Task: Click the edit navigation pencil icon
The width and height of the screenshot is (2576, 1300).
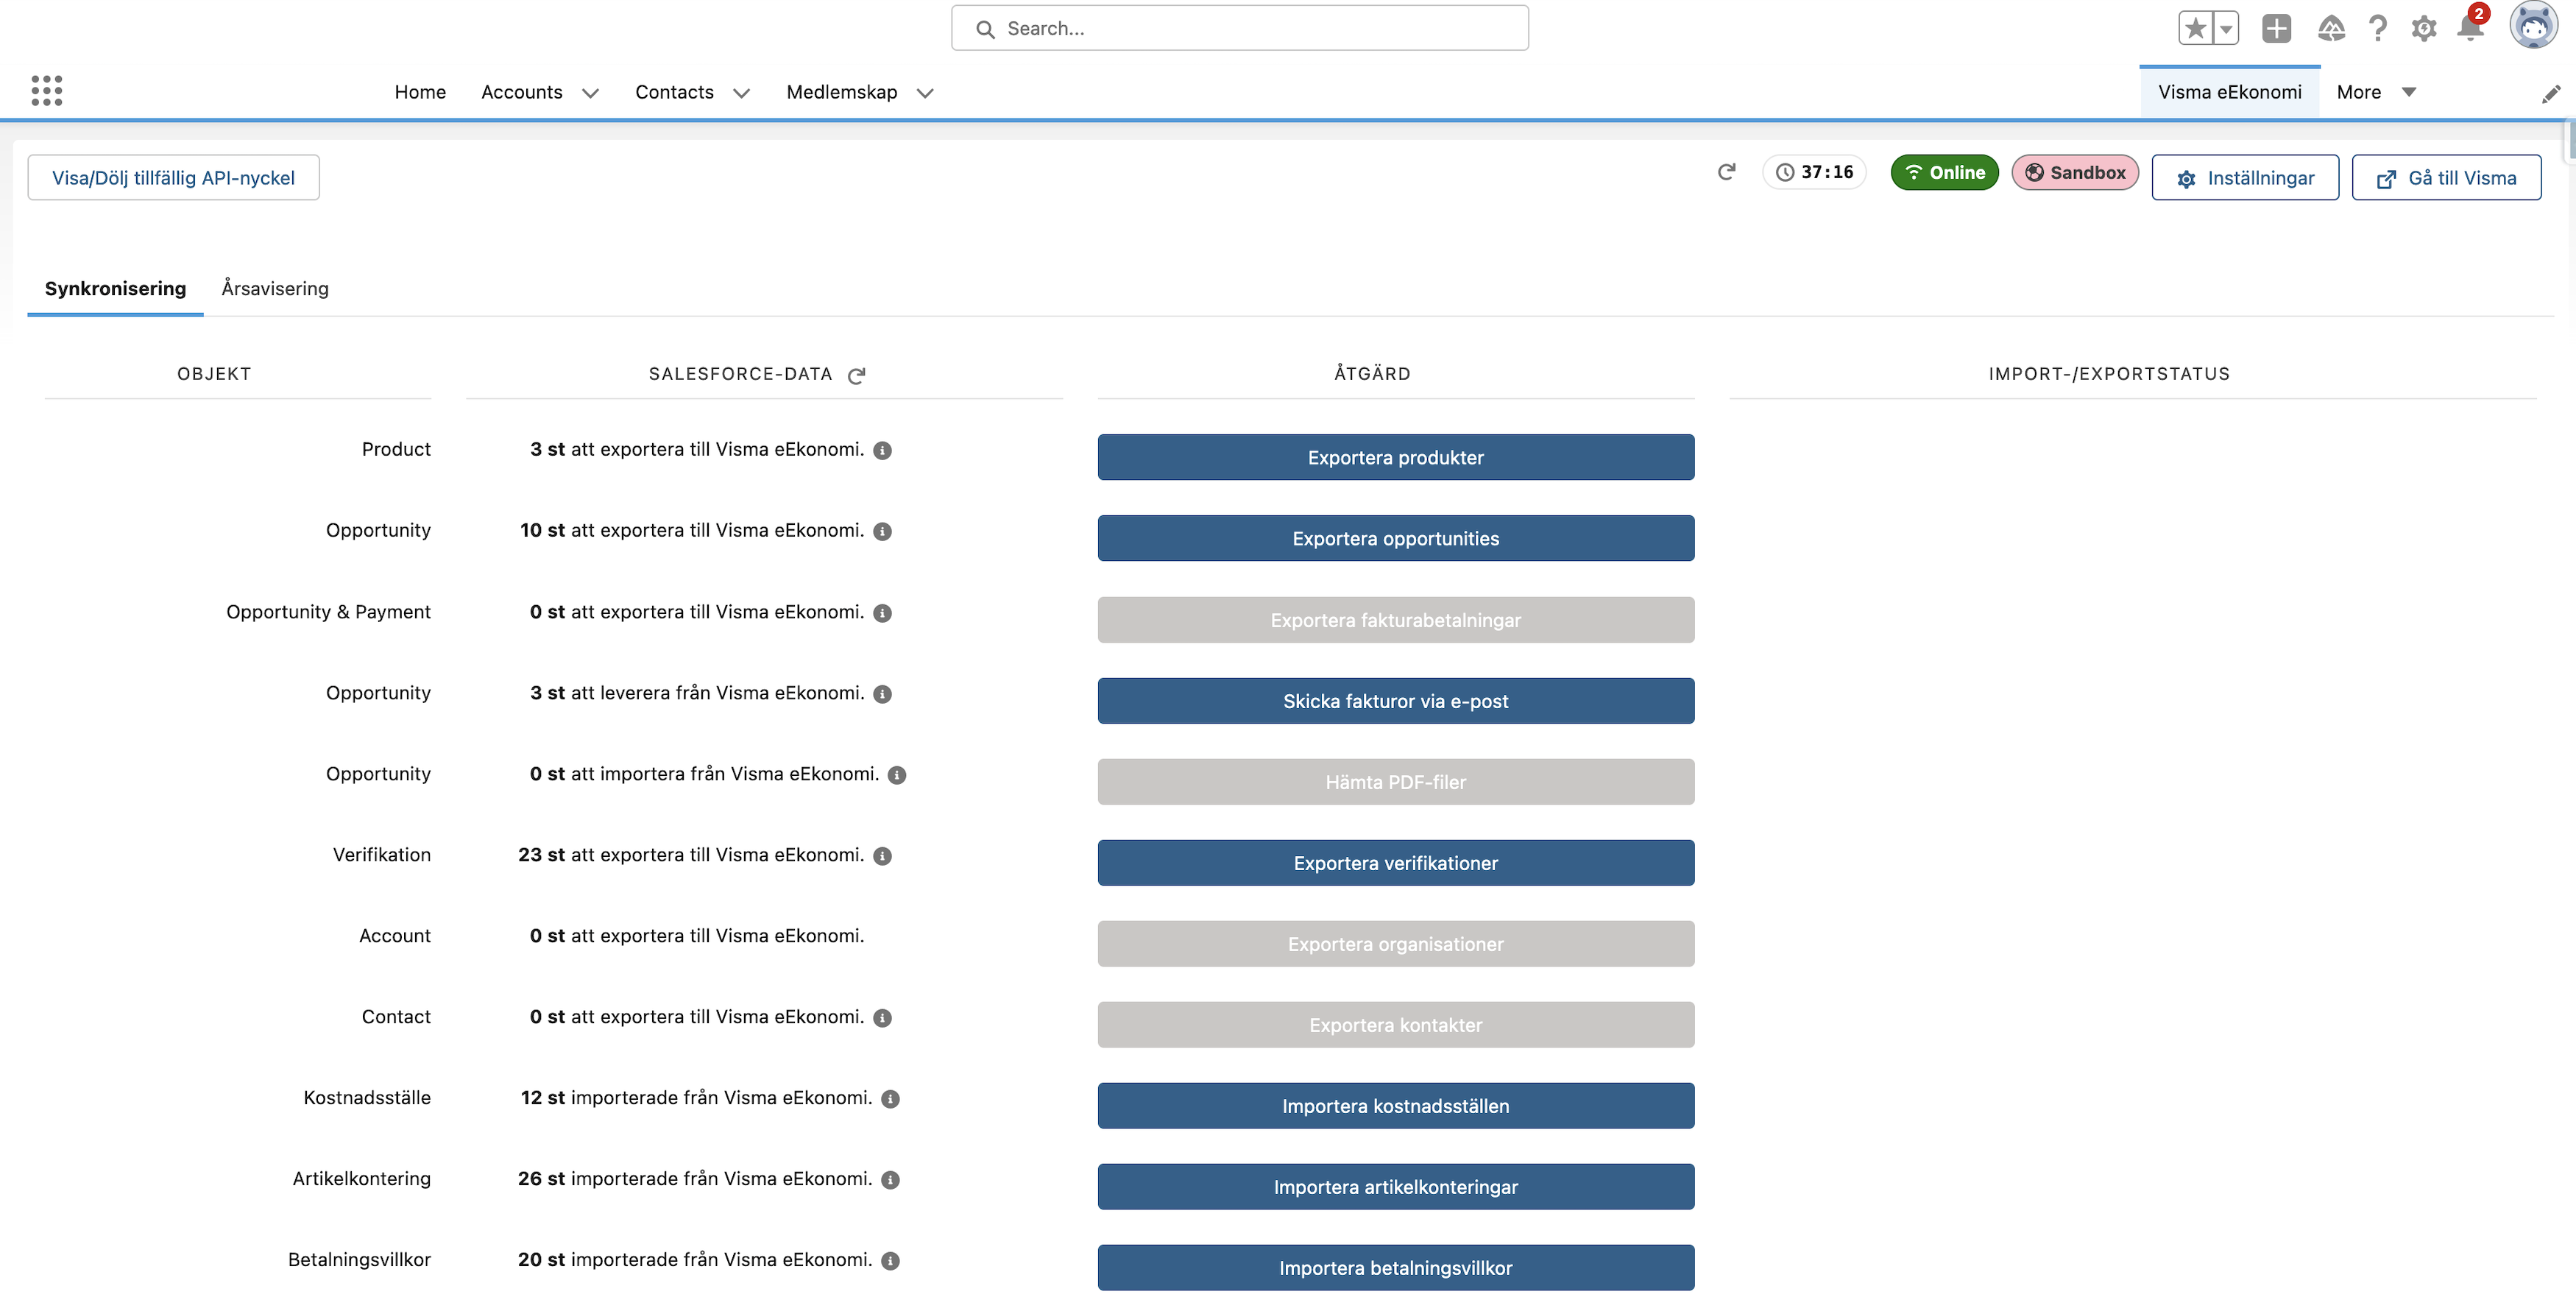Action: 2552,93
